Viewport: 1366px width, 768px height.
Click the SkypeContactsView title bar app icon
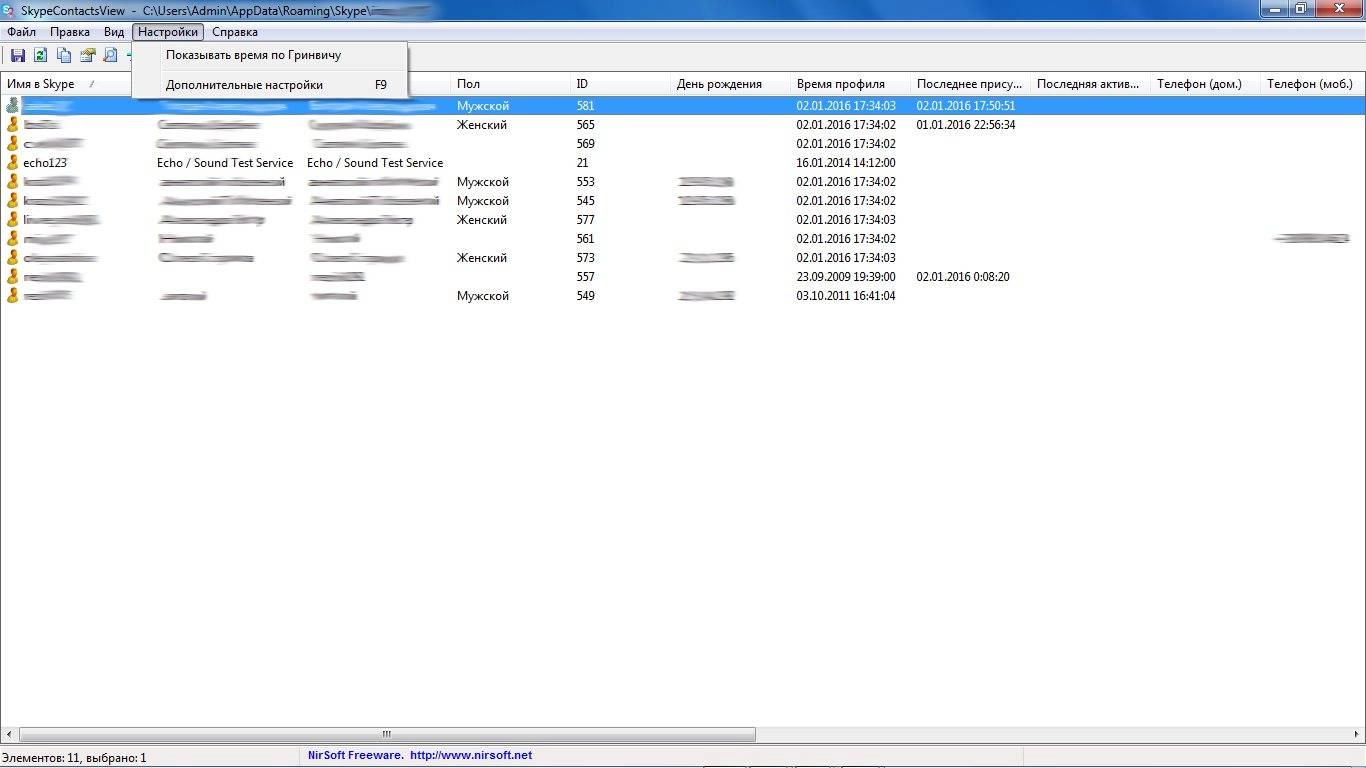click(x=10, y=10)
